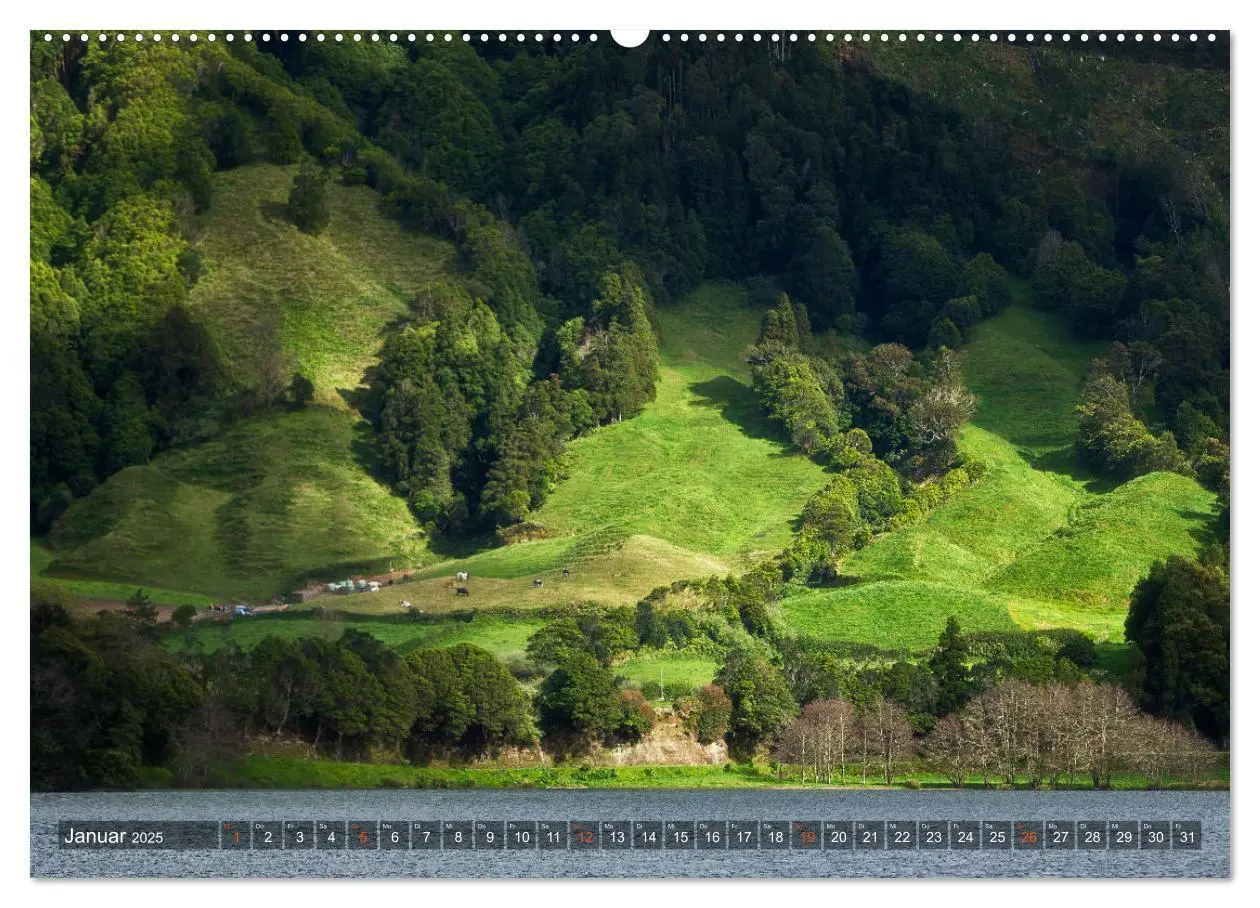Click the calendar hanging hole notch
Viewport: 1260px width, 908px height.
630,38
